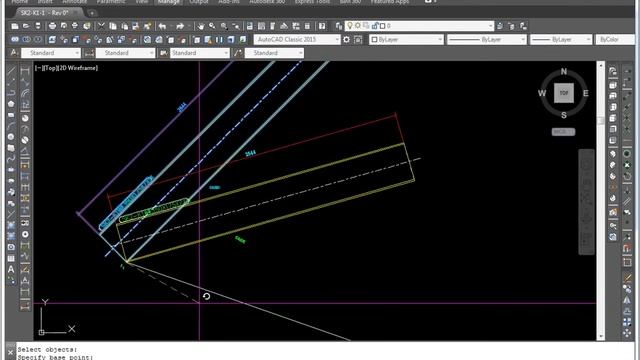
Task: Click the Zoom Window icon
Action: point(224,26)
